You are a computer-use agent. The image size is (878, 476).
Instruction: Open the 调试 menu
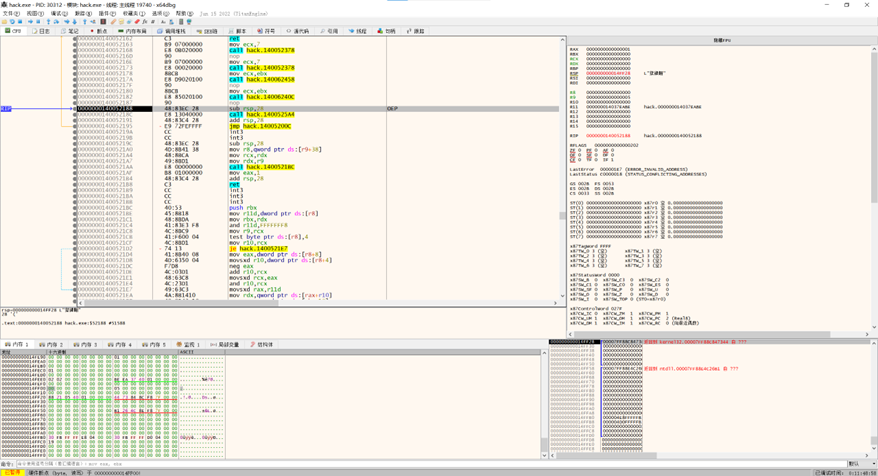pyautogui.click(x=59, y=13)
